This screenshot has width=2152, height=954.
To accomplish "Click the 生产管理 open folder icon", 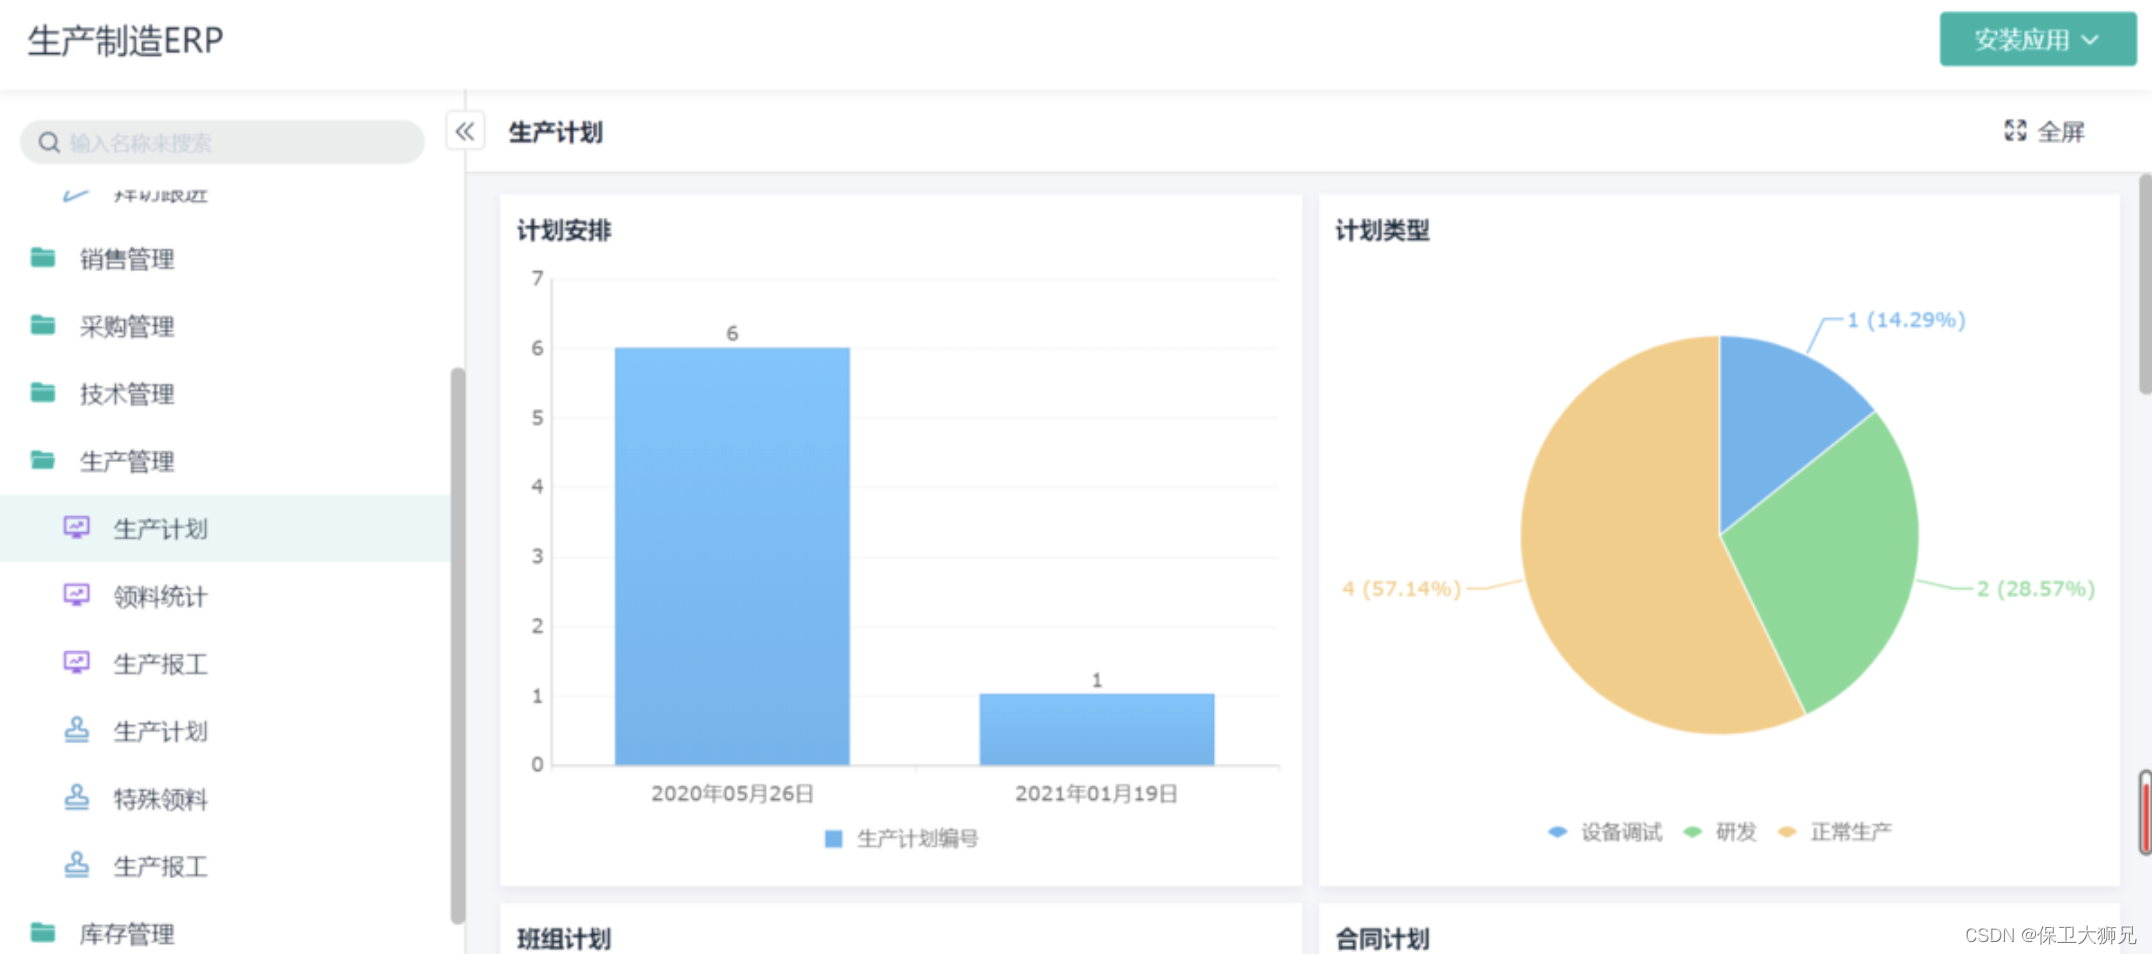I will [x=43, y=460].
